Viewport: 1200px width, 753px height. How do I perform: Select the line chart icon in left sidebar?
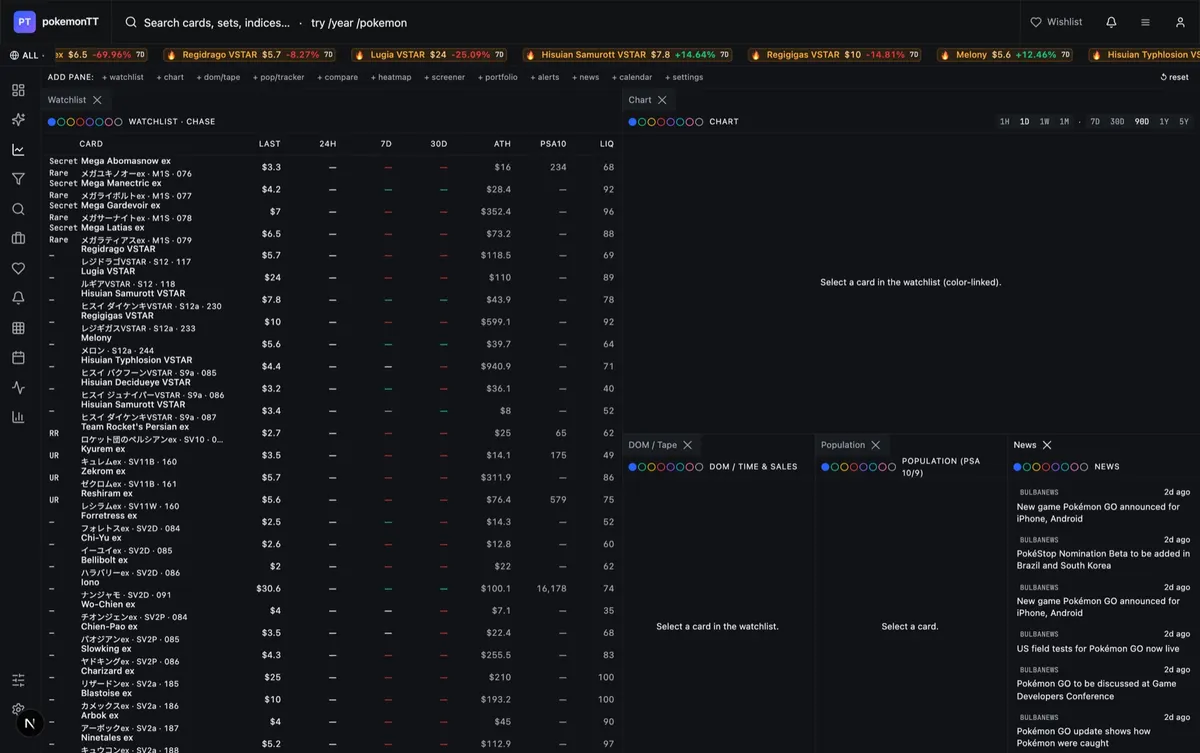[18, 150]
